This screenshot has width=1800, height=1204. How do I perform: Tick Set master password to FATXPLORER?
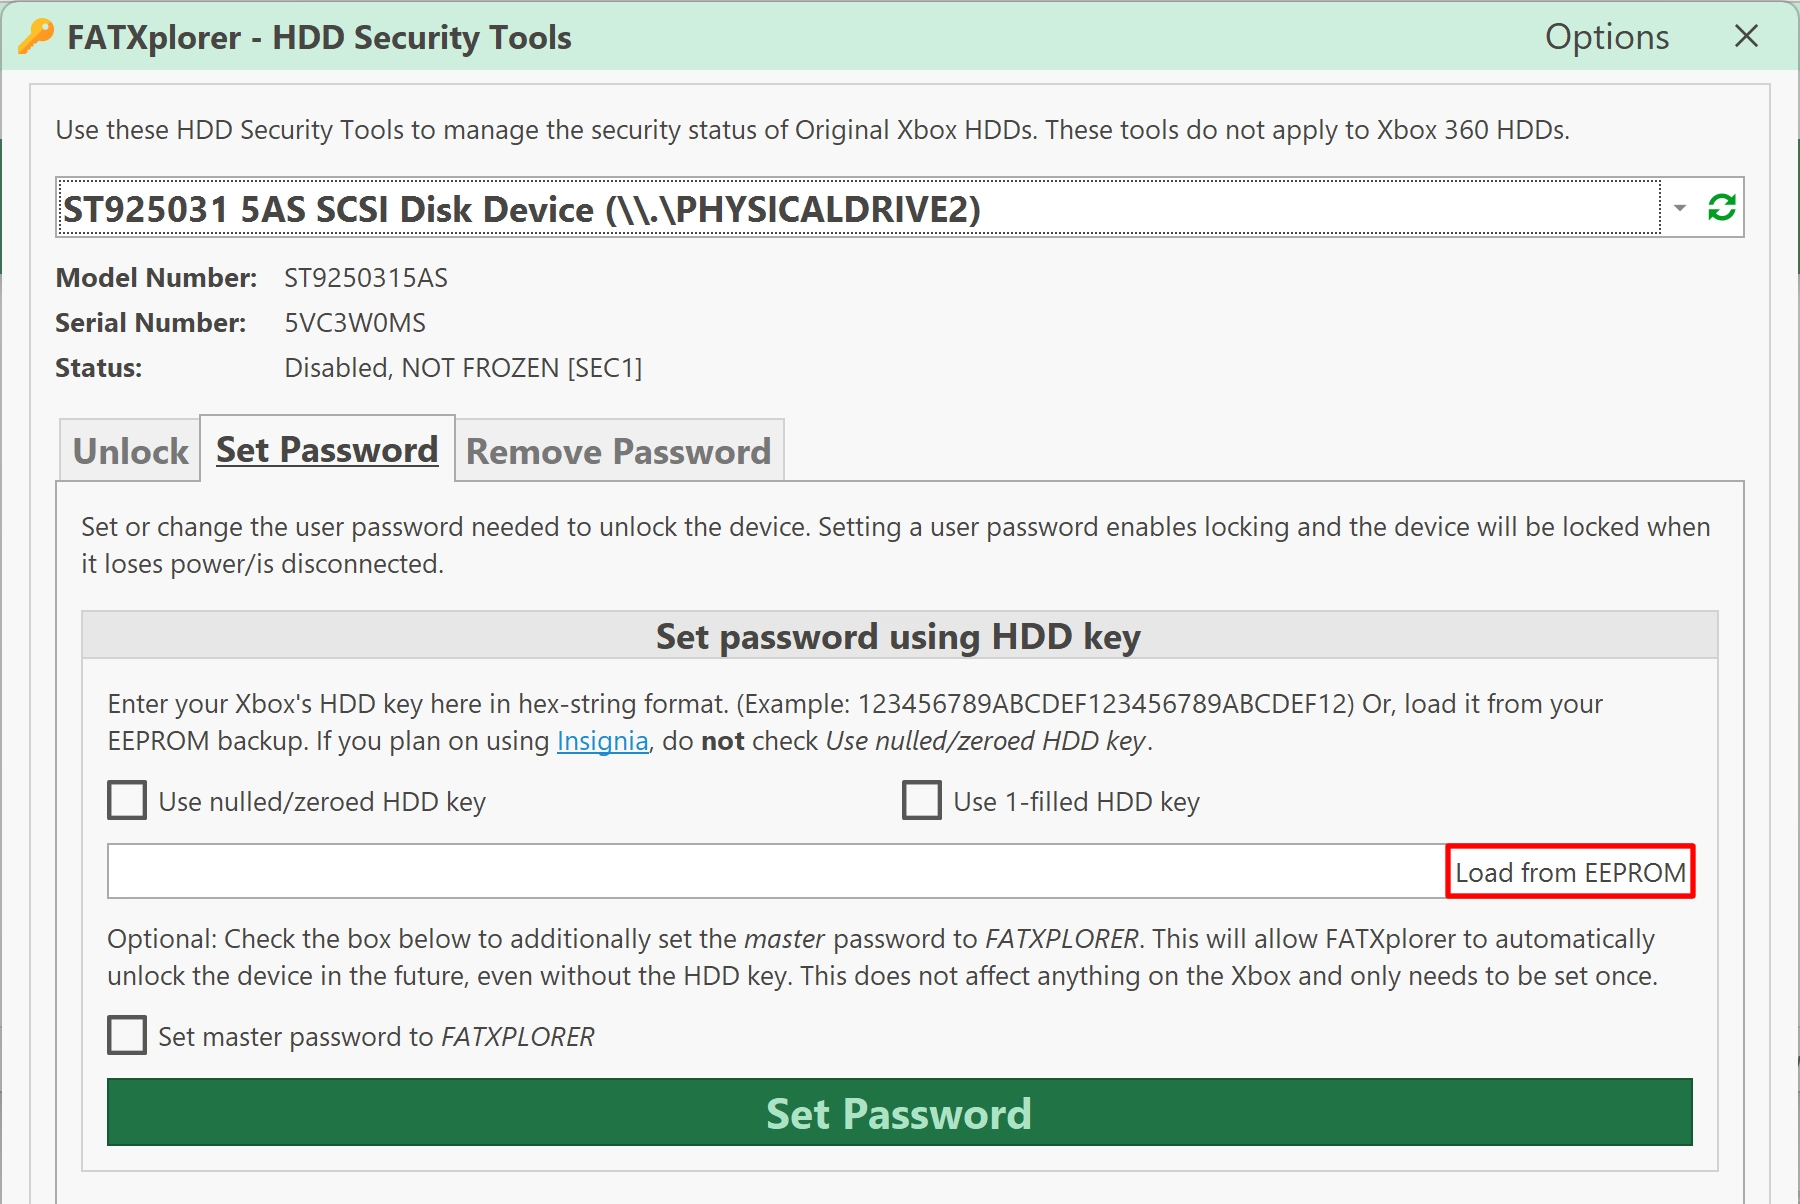pyautogui.click(x=127, y=1036)
